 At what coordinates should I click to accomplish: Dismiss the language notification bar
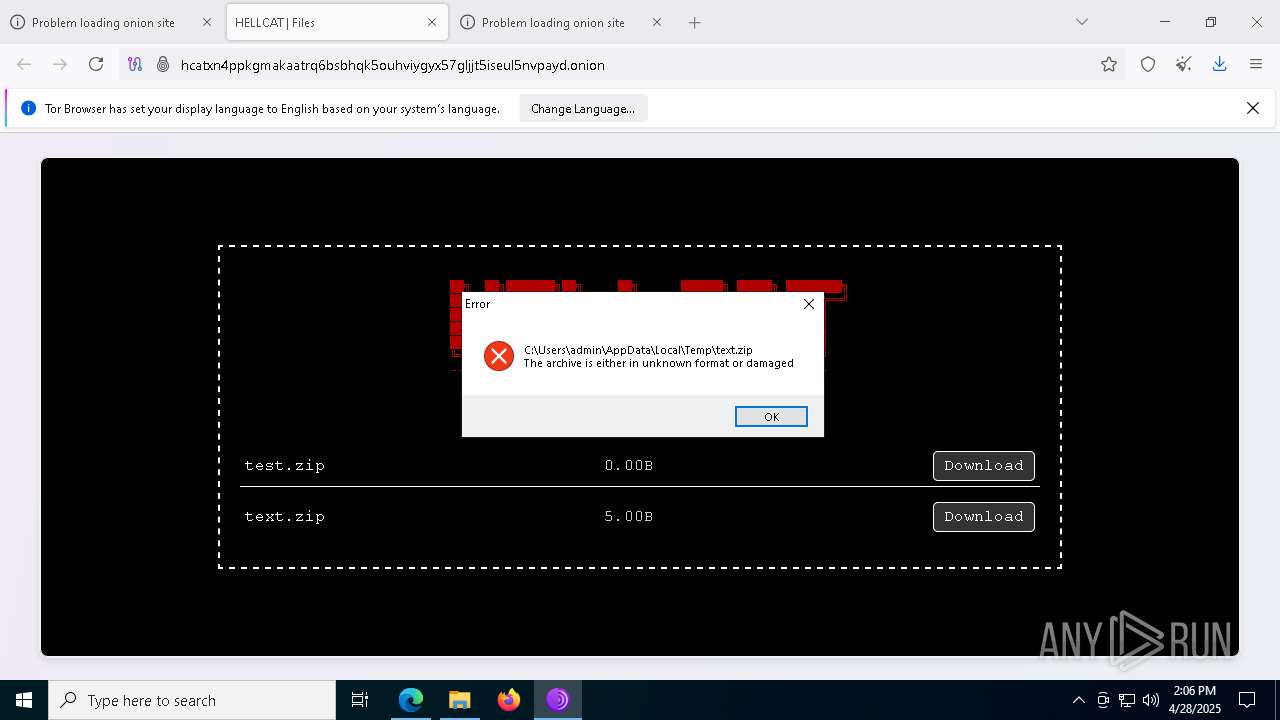point(1252,108)
